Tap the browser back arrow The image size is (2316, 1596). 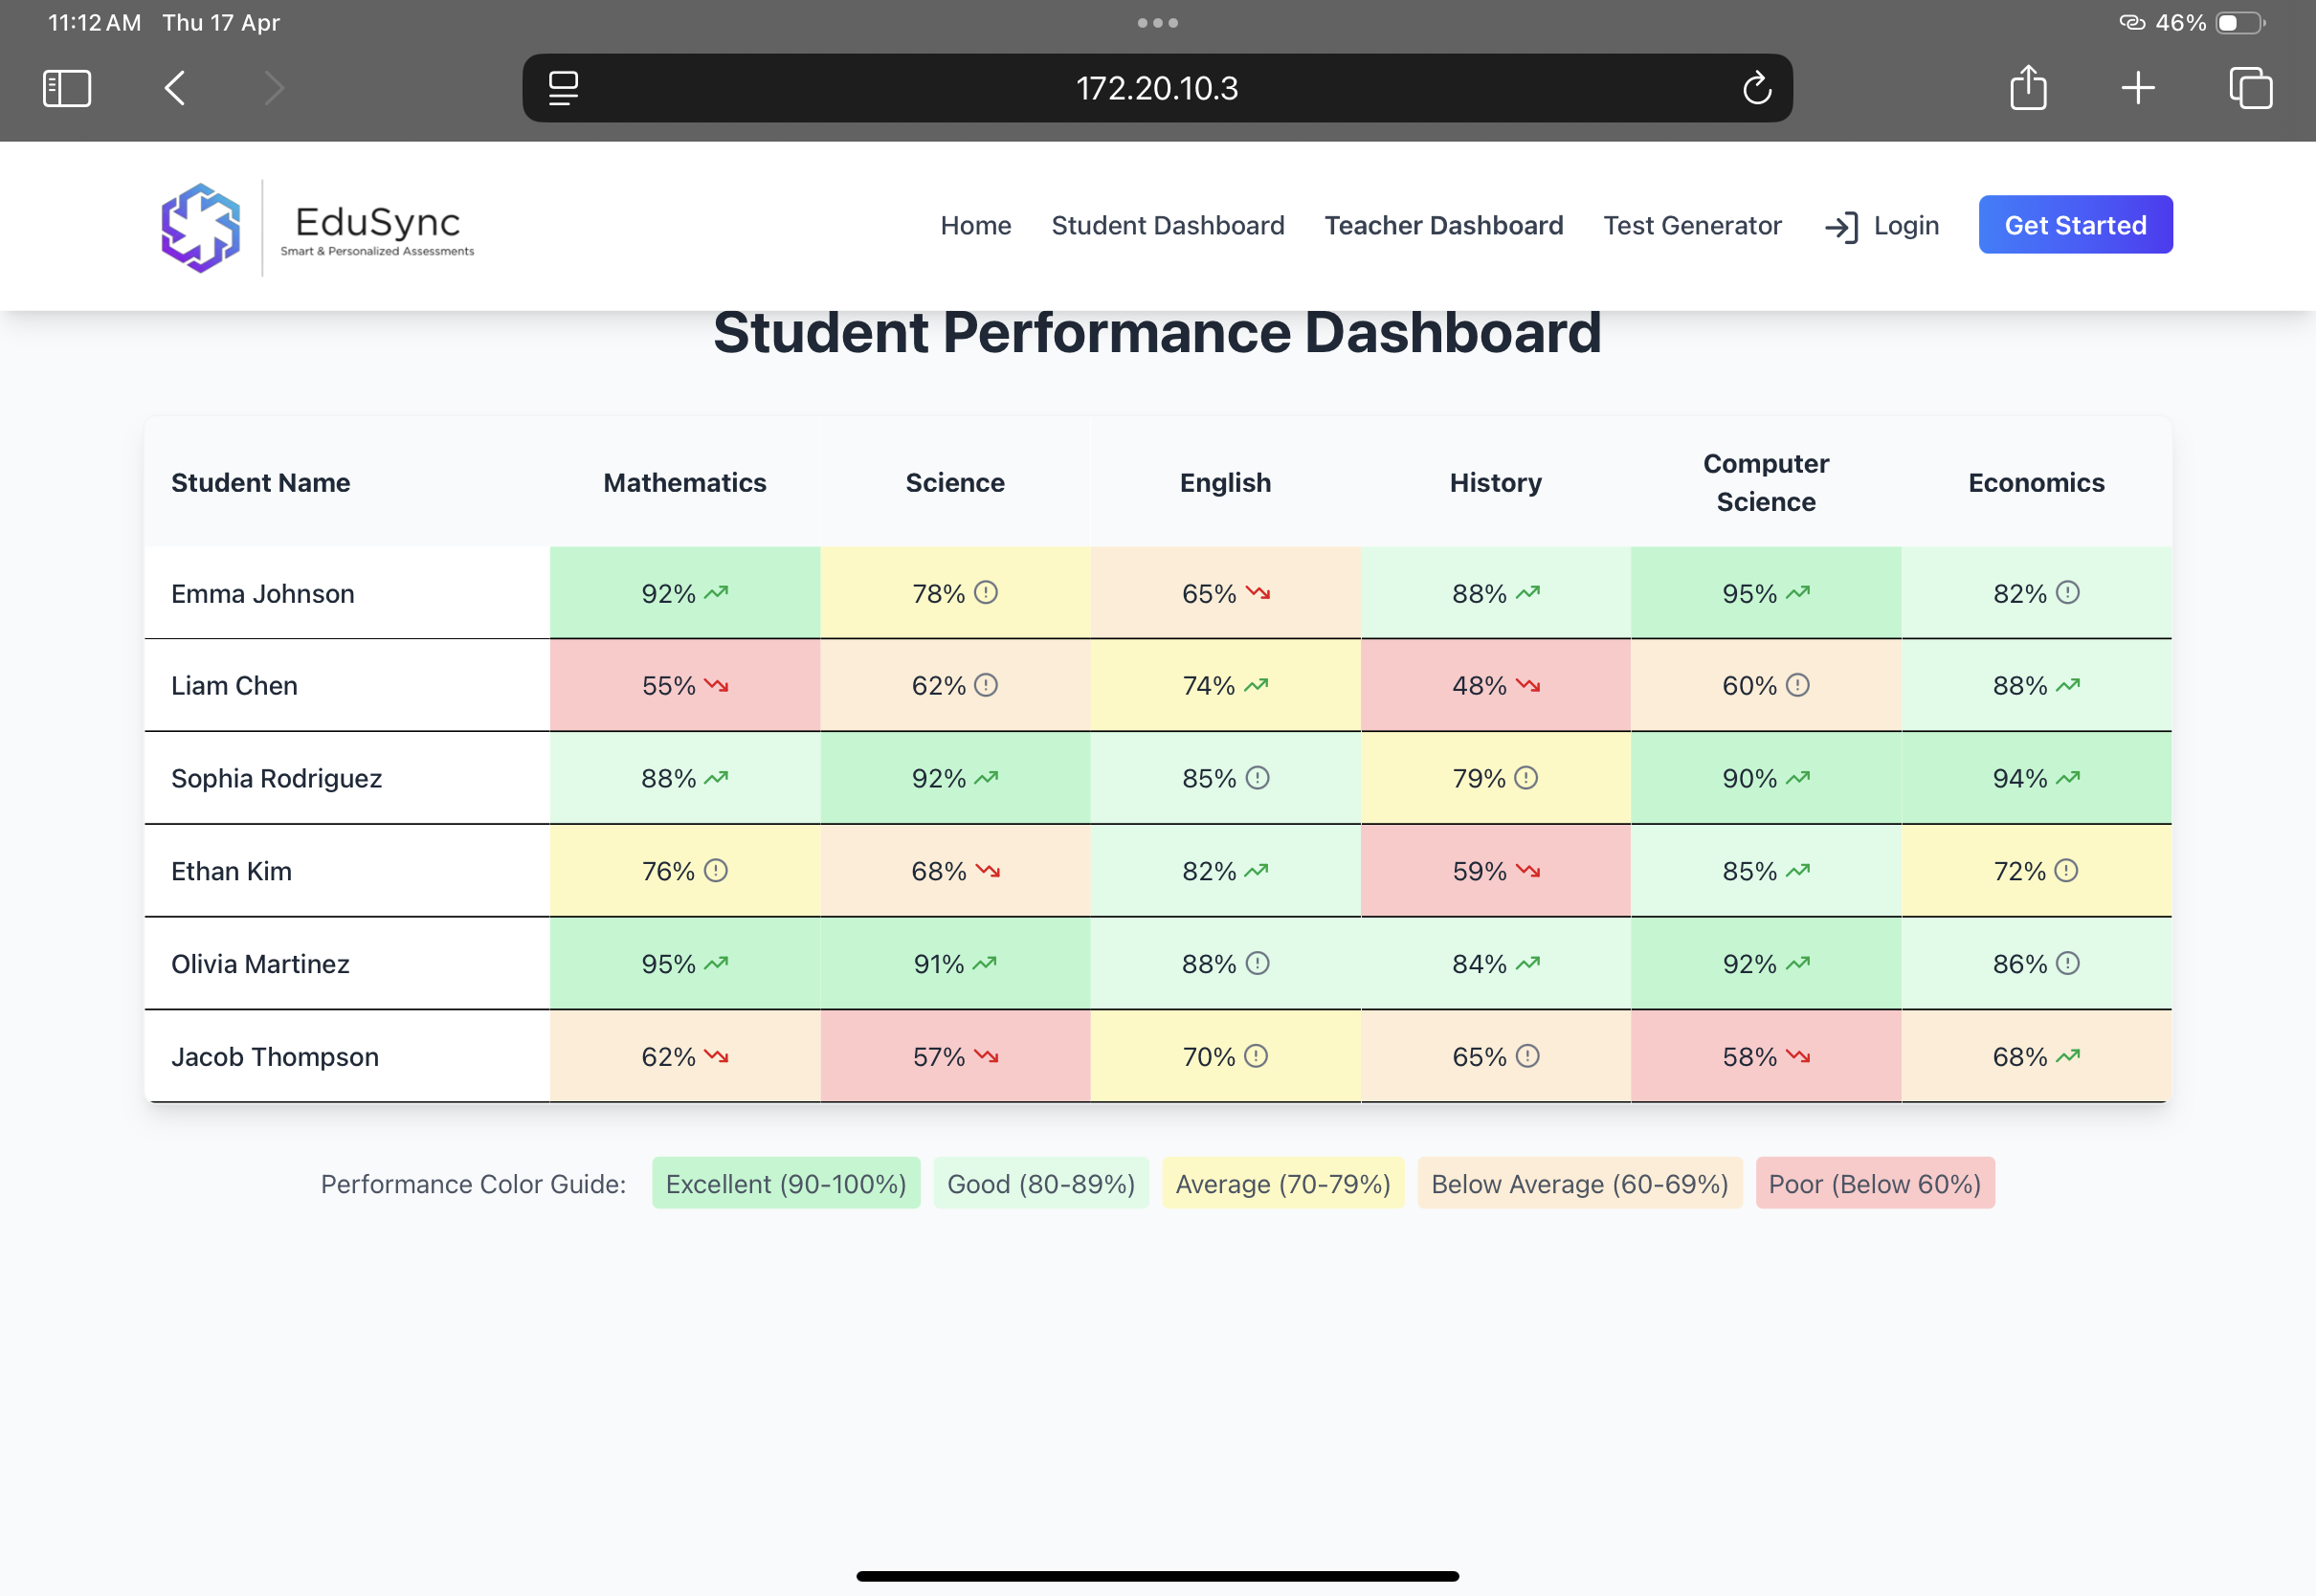tap(175, 88)
